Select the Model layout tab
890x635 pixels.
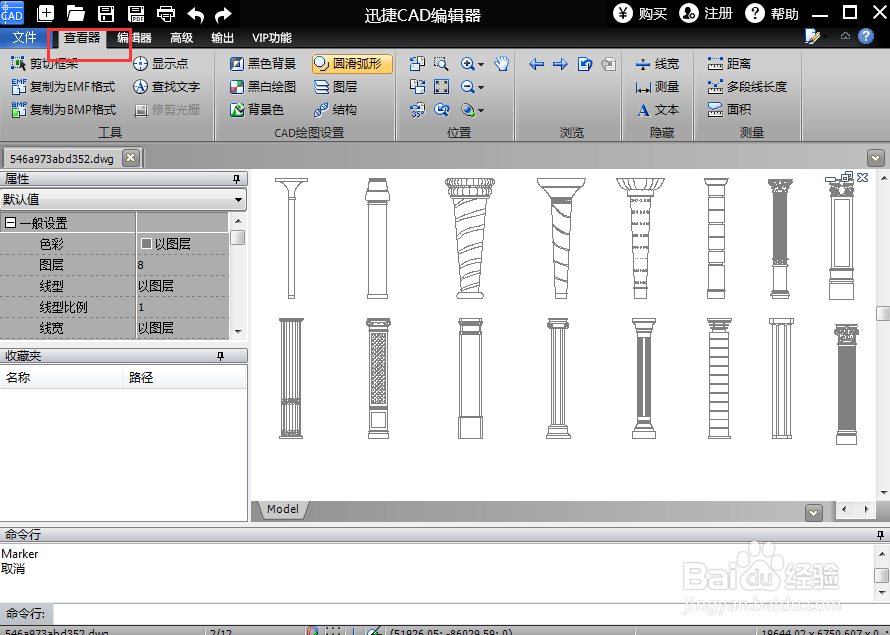pyautogui.click(x=283, y=509)
